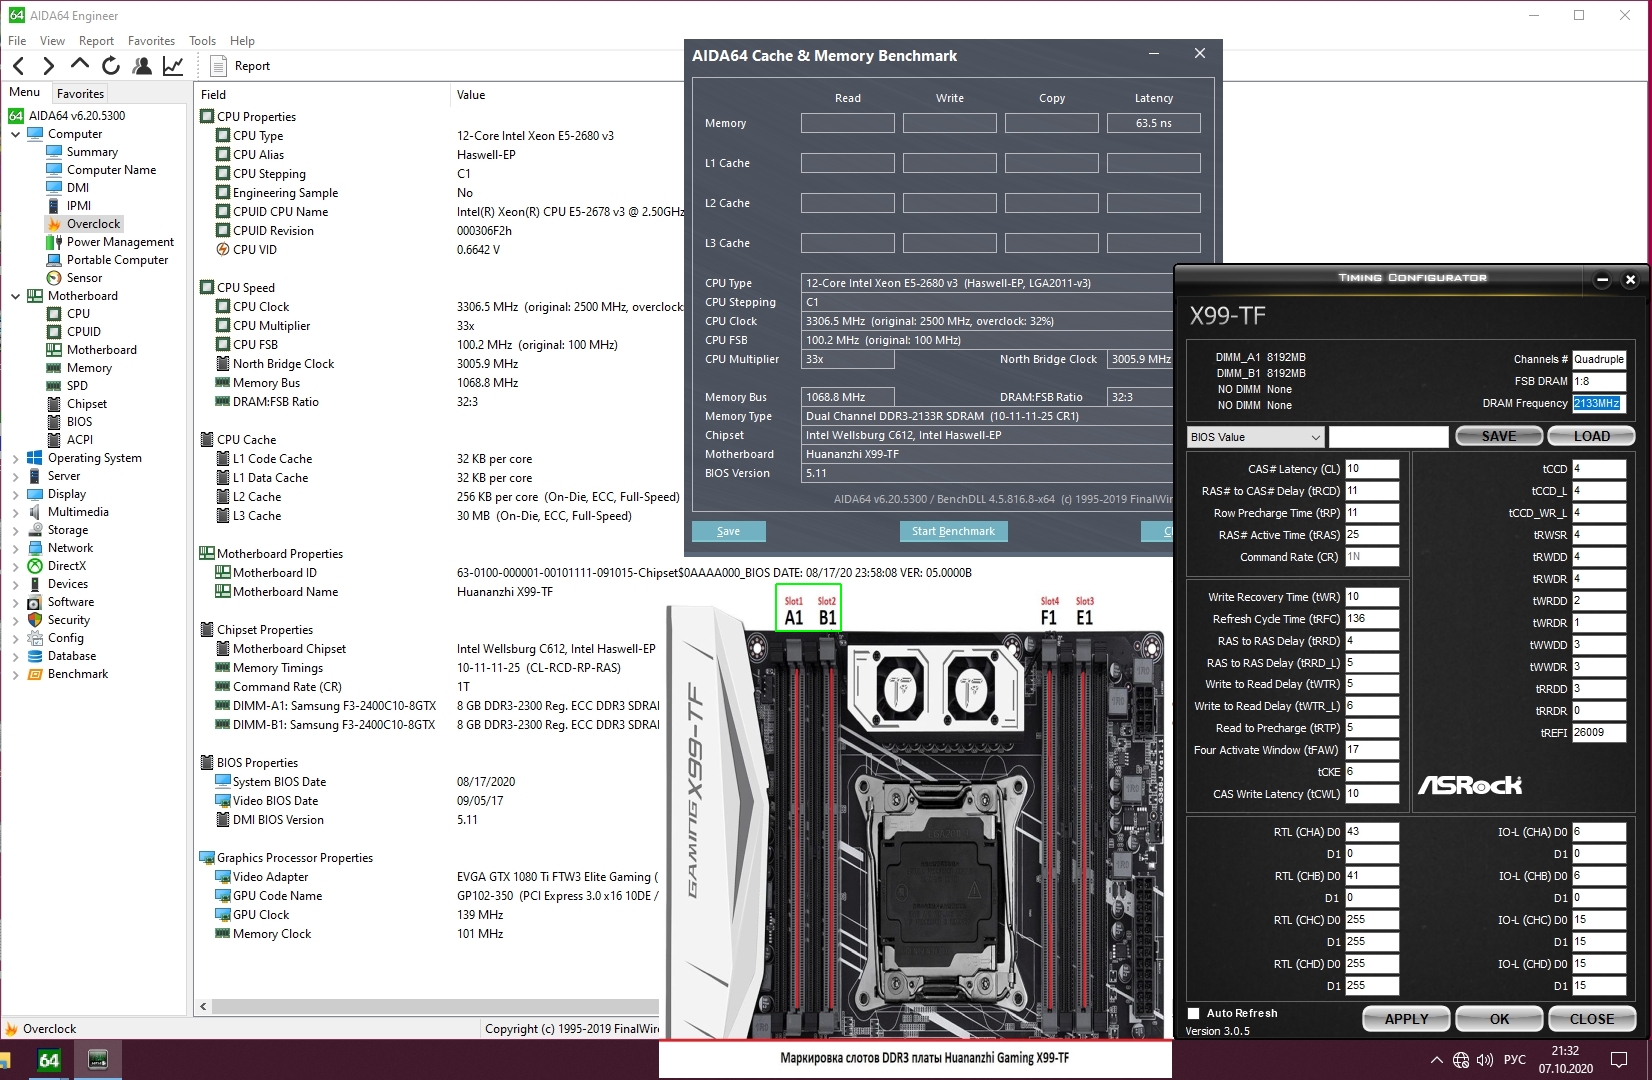The image size is (1652, 1080).
Task: Expand the Server tree node
Action: [16, 476]
